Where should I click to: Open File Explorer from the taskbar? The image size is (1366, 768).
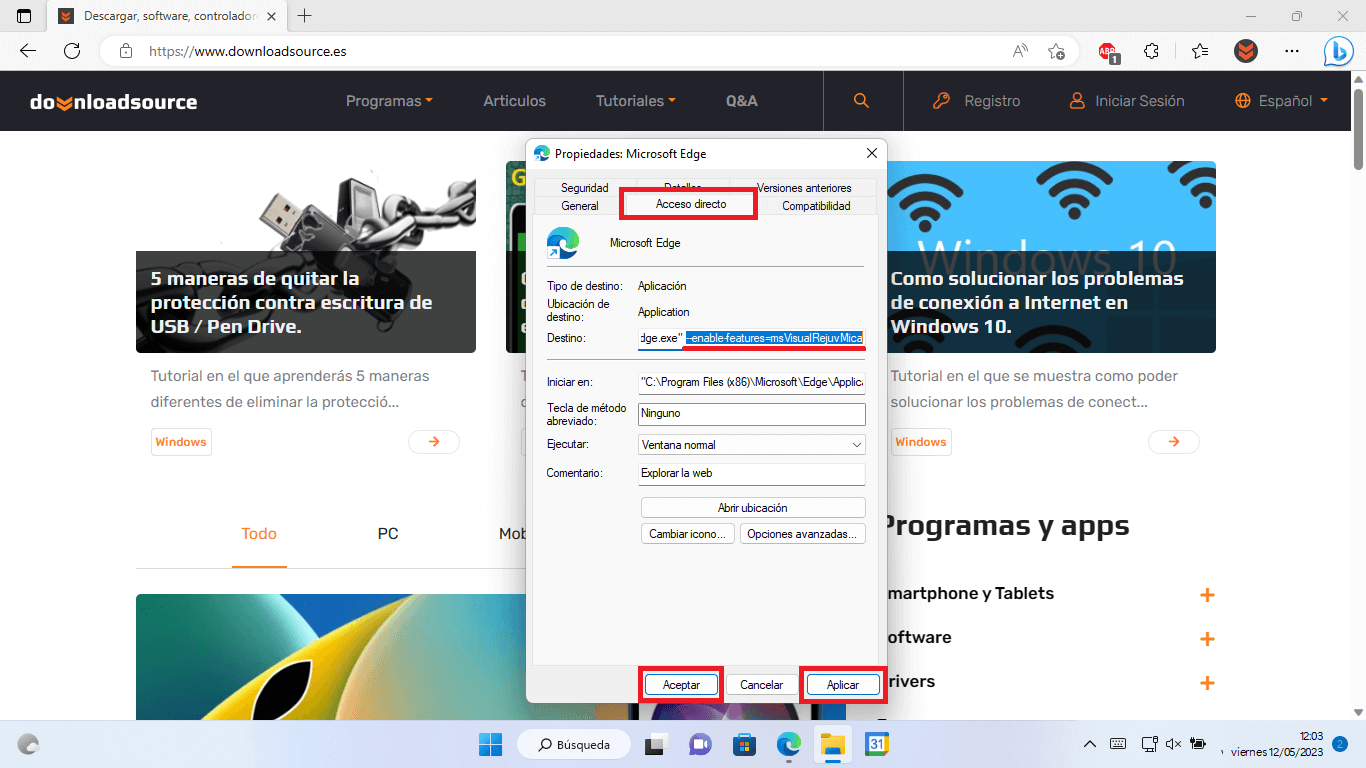pyautogui.click(x=833, y=744)
